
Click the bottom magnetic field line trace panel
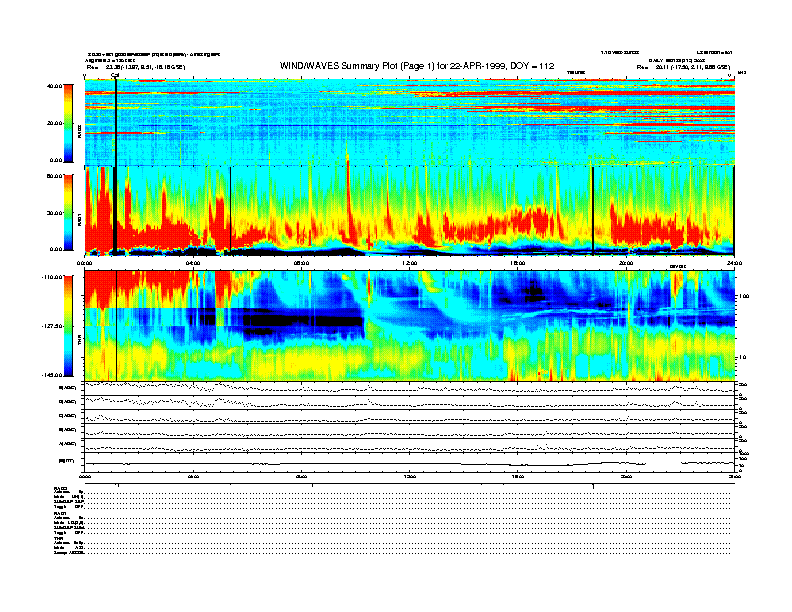tap(410, 463)
